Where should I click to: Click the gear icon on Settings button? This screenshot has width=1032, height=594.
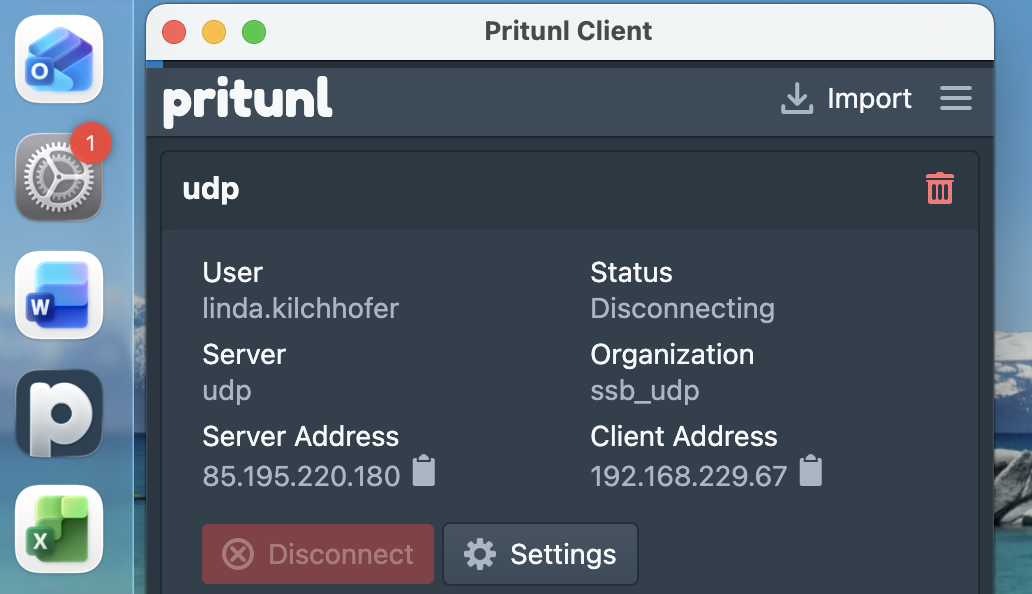click(480, 554)
